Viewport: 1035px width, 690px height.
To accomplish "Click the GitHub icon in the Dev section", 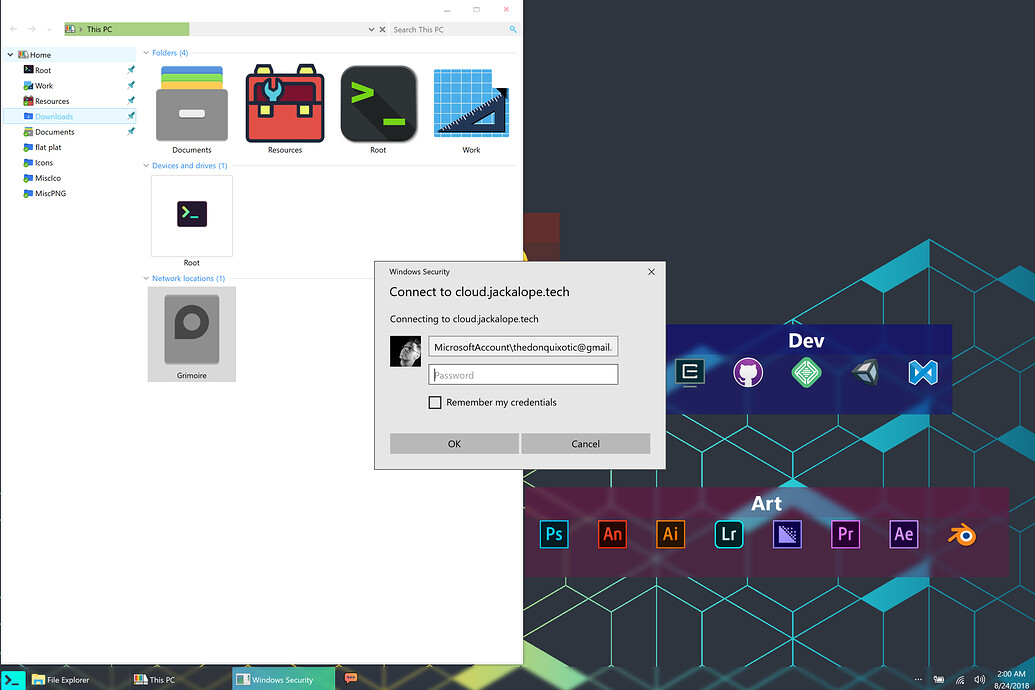I will pyautogui.click(x=748, y=372).
